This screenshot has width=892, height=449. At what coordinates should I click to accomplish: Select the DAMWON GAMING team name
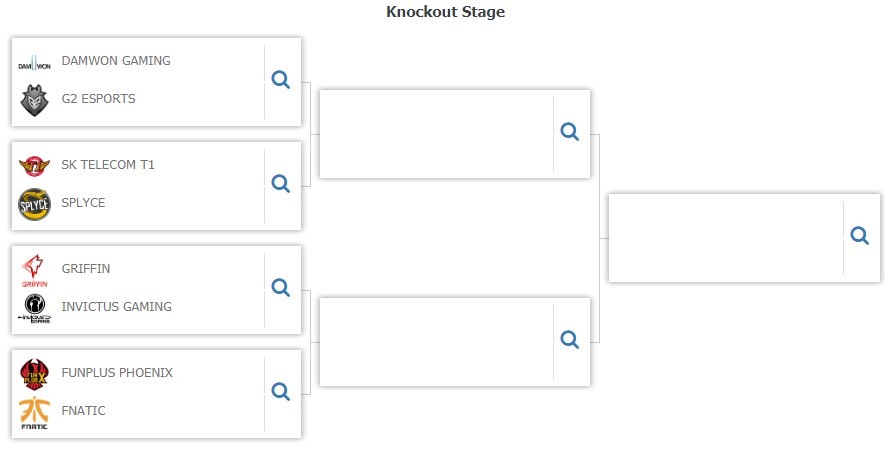point(116,61)
